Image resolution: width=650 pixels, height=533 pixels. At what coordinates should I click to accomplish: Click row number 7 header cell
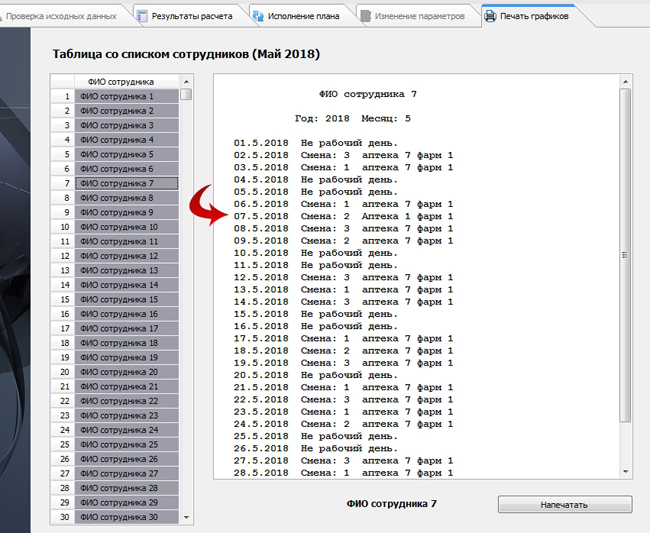(x=63, y=183)
